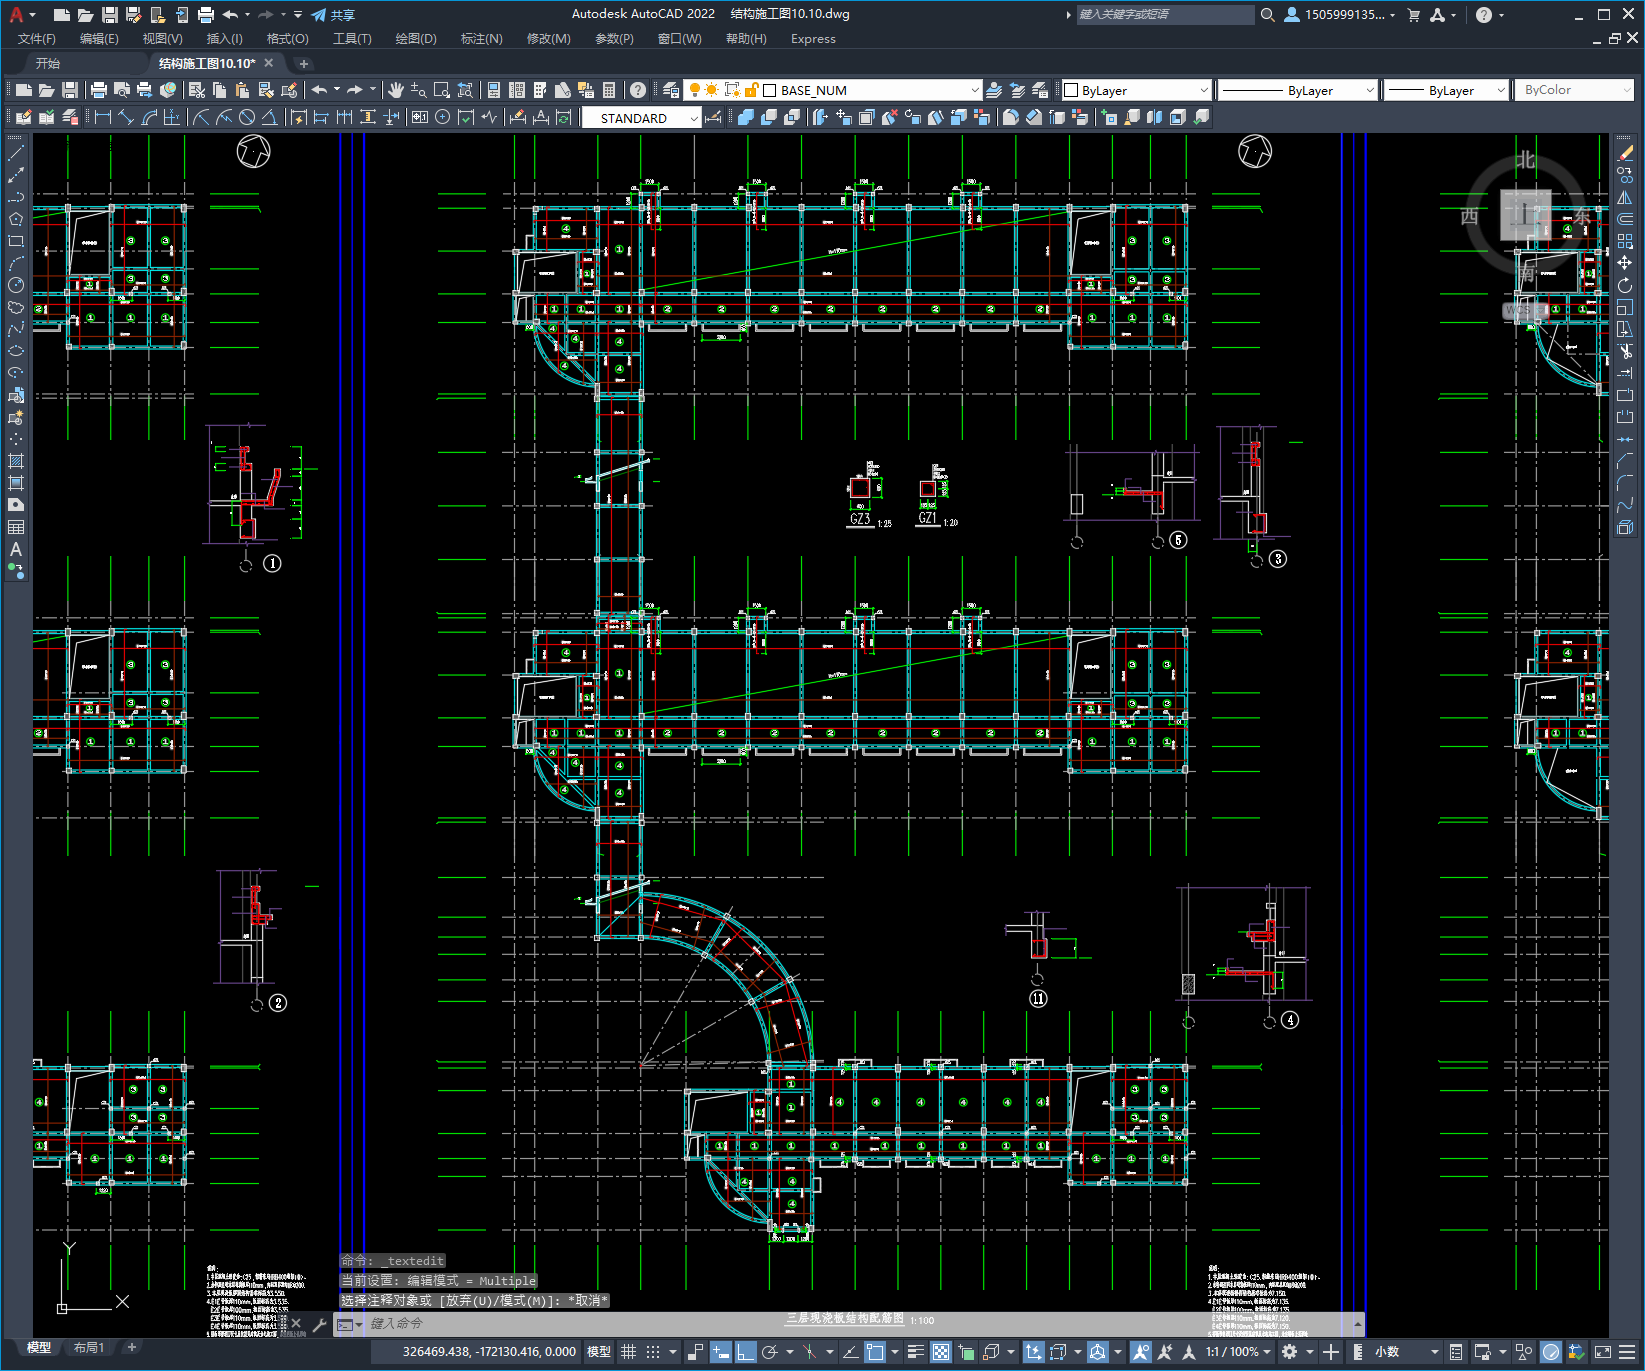Click the Help question mark icon
The height and width of the screenshot is (1371, 1645).
click(x=638, y=90)
